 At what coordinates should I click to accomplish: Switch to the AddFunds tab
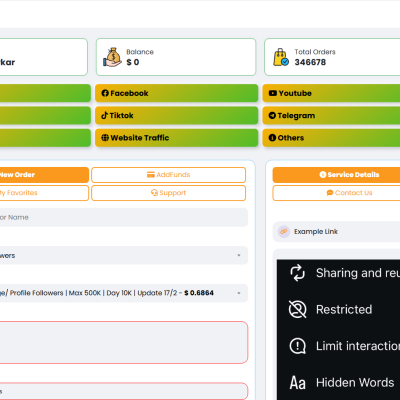[169, 175]
